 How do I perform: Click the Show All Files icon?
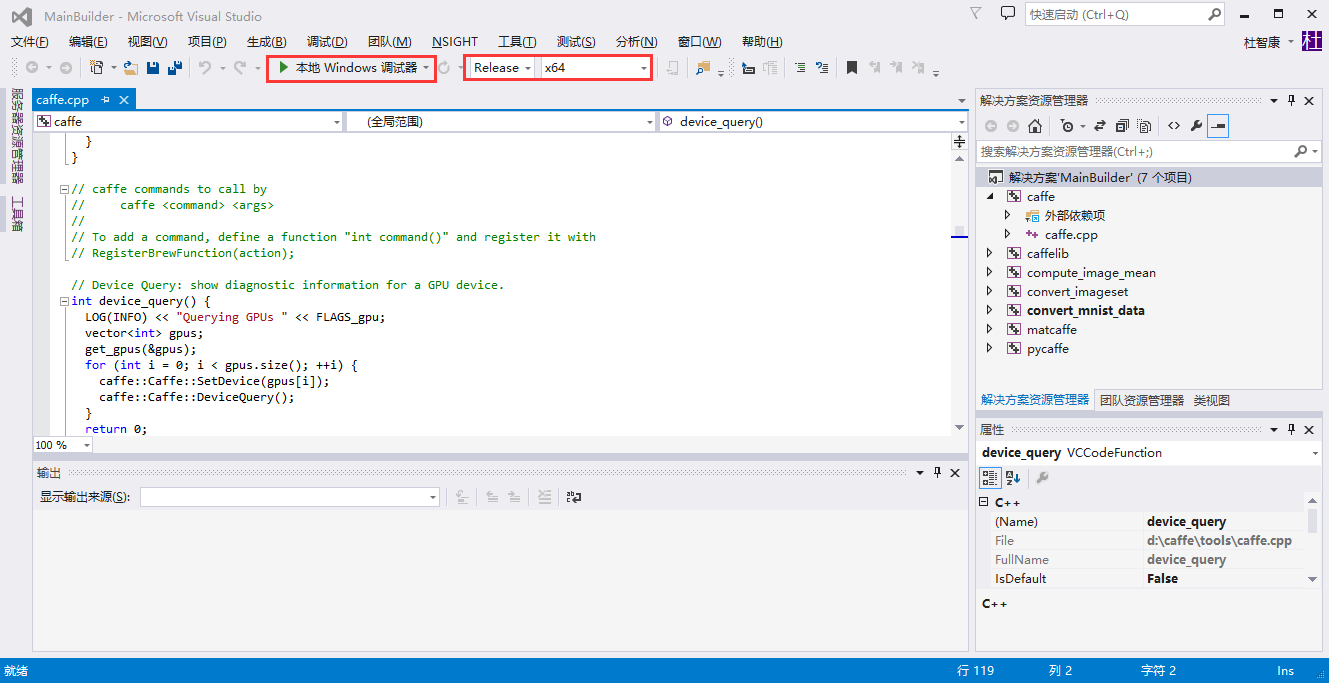[1144, 126]
